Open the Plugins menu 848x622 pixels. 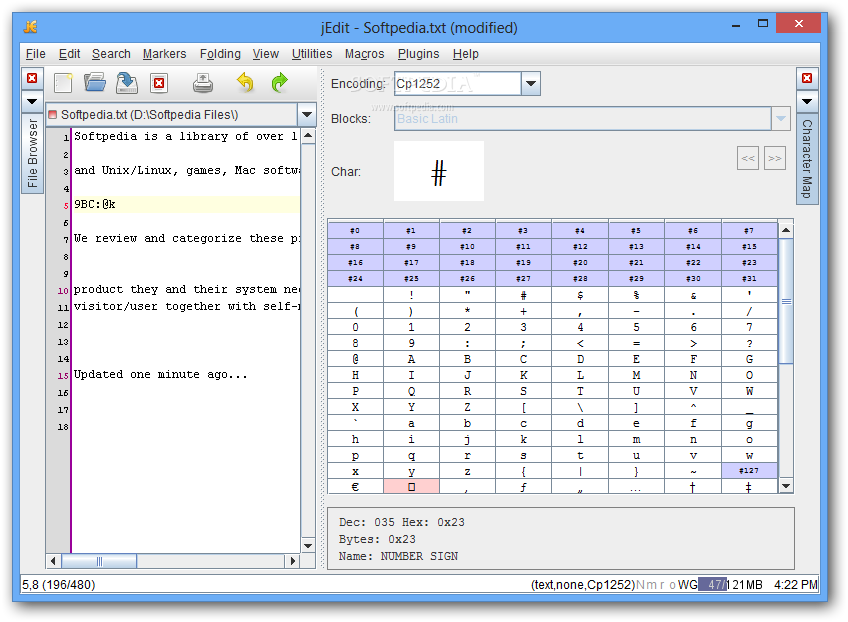[419, 54]
